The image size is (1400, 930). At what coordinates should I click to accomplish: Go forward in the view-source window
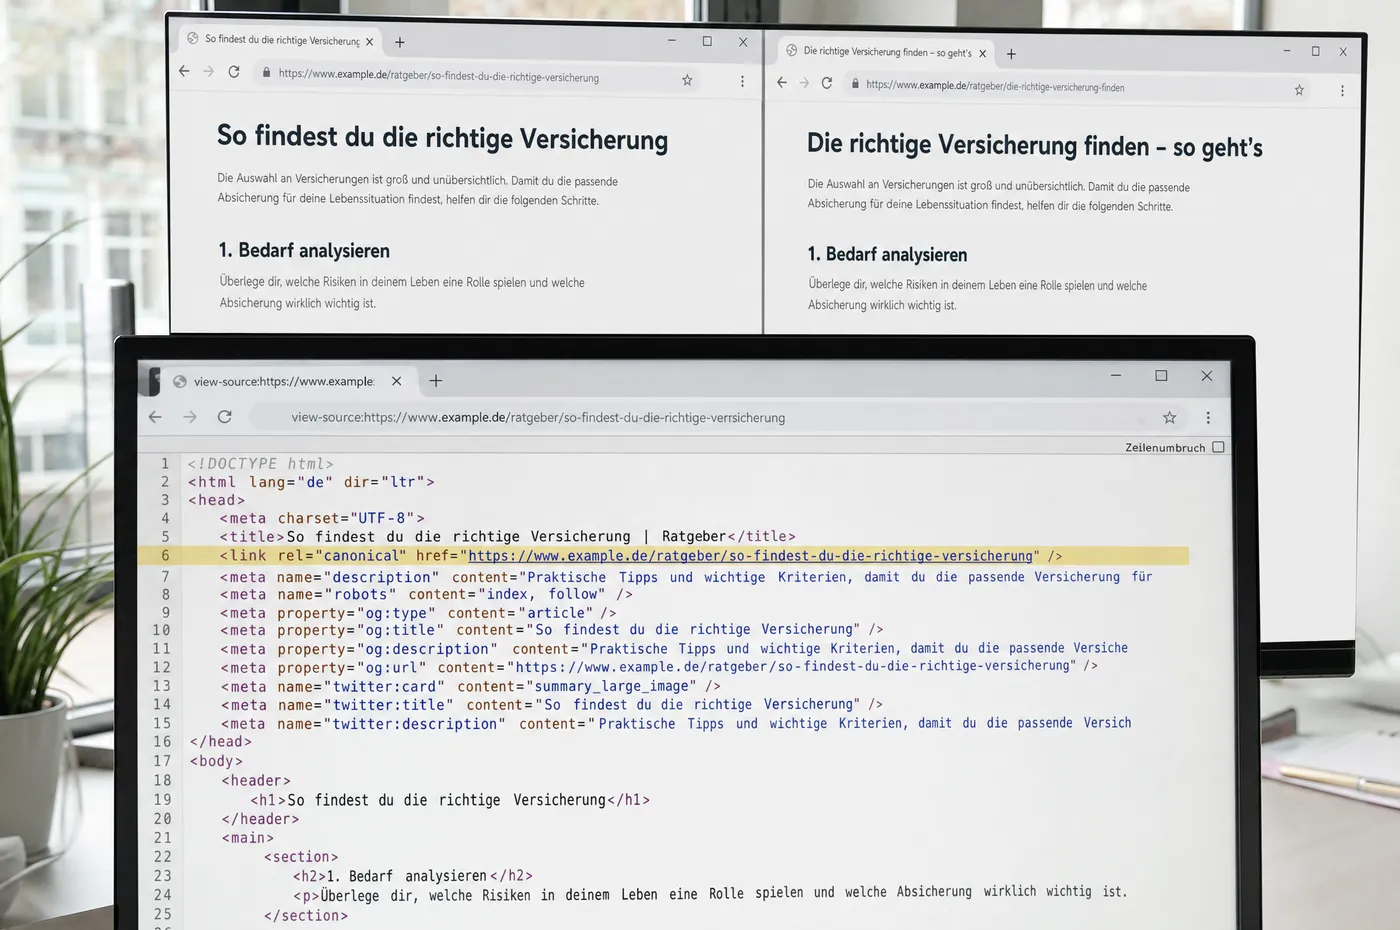[190, 417]
